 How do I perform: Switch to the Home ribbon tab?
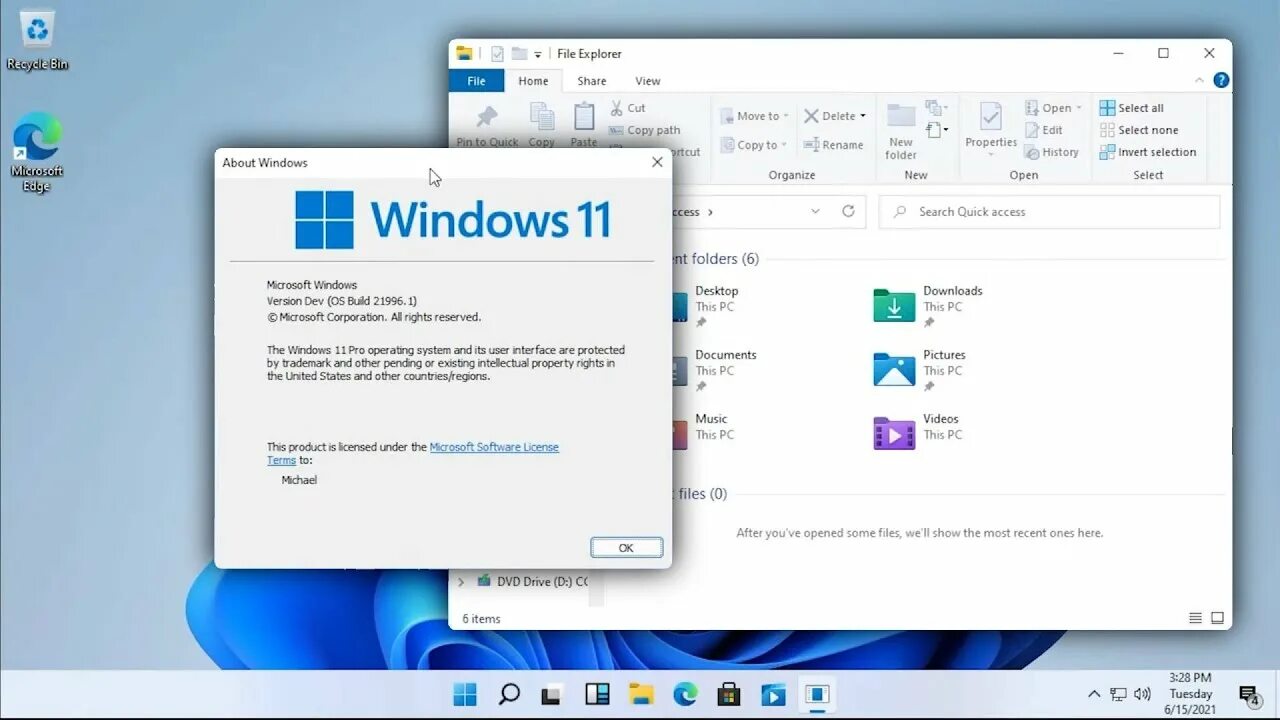coord(533,81)
